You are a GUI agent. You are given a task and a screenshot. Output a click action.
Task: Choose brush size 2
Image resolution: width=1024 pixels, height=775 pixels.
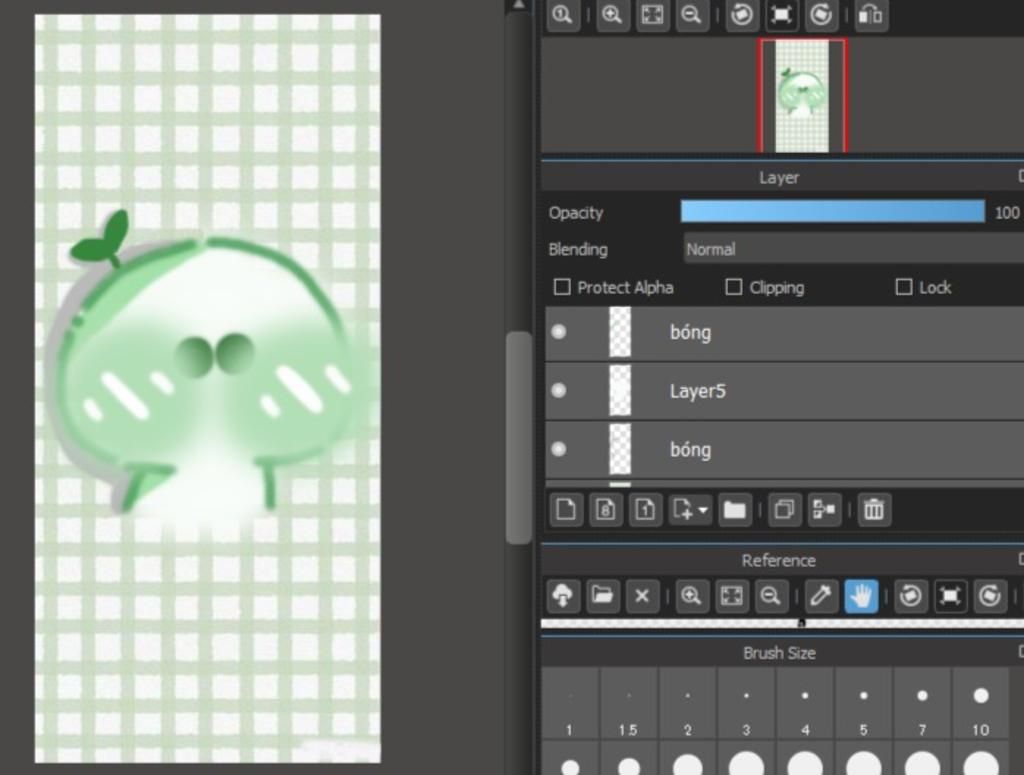coord(688,704)
